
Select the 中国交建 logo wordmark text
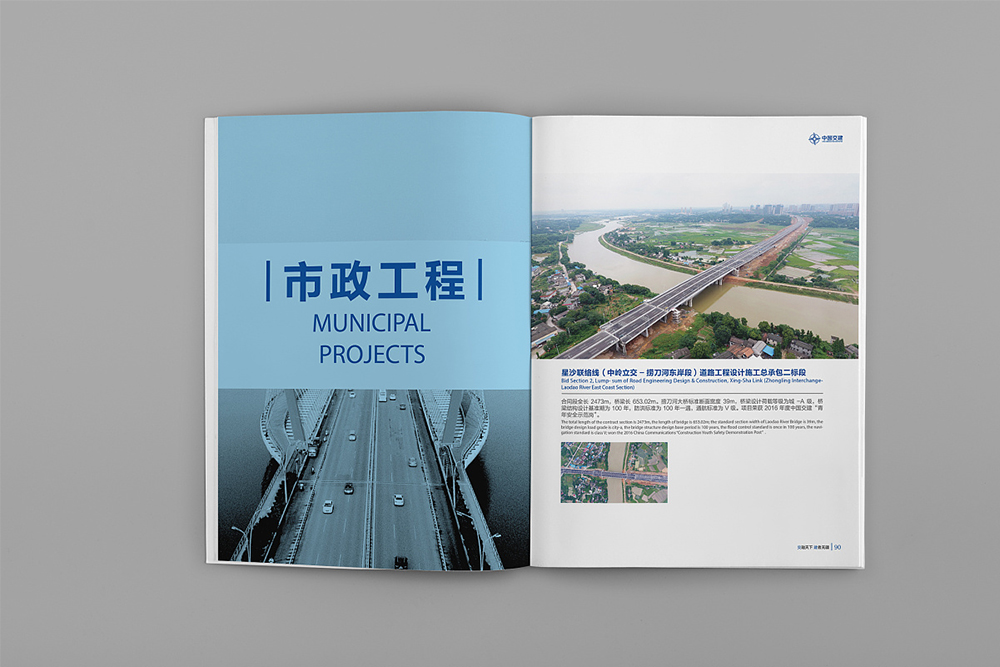click(x=831, y=138)
